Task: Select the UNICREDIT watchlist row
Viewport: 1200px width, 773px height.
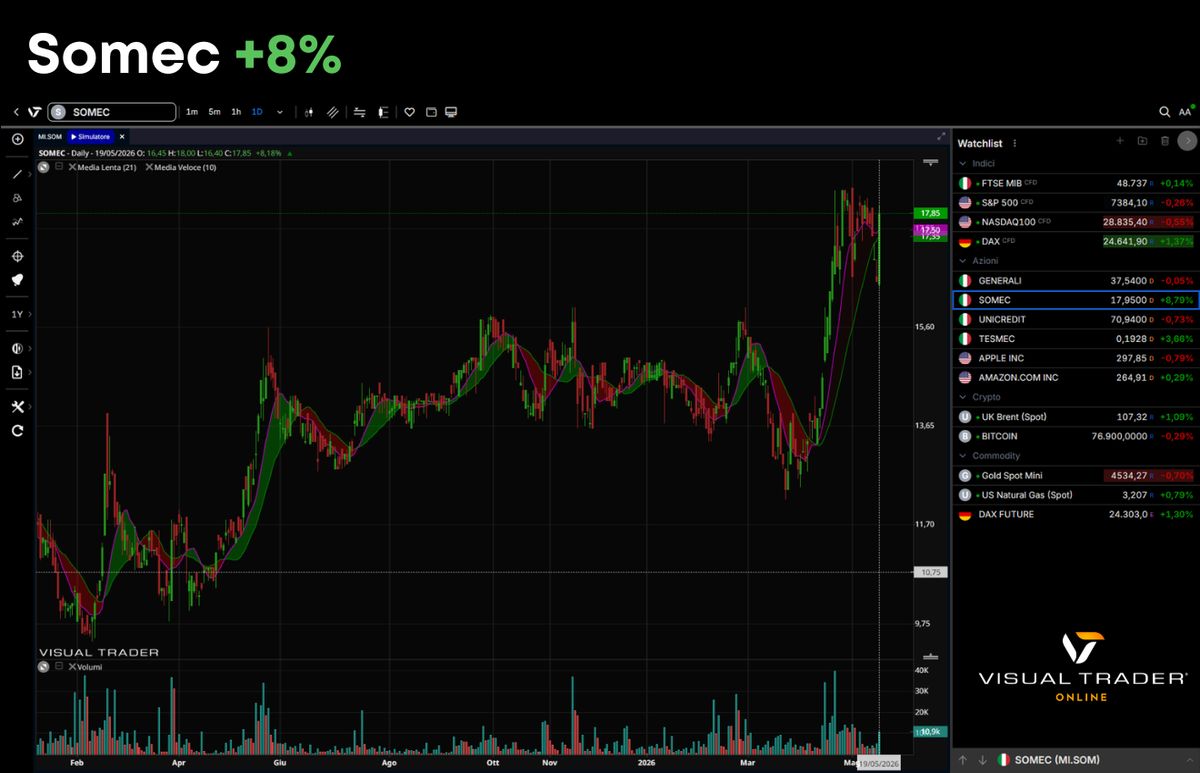Action: pyautogui.click(x=1076, y=319)
